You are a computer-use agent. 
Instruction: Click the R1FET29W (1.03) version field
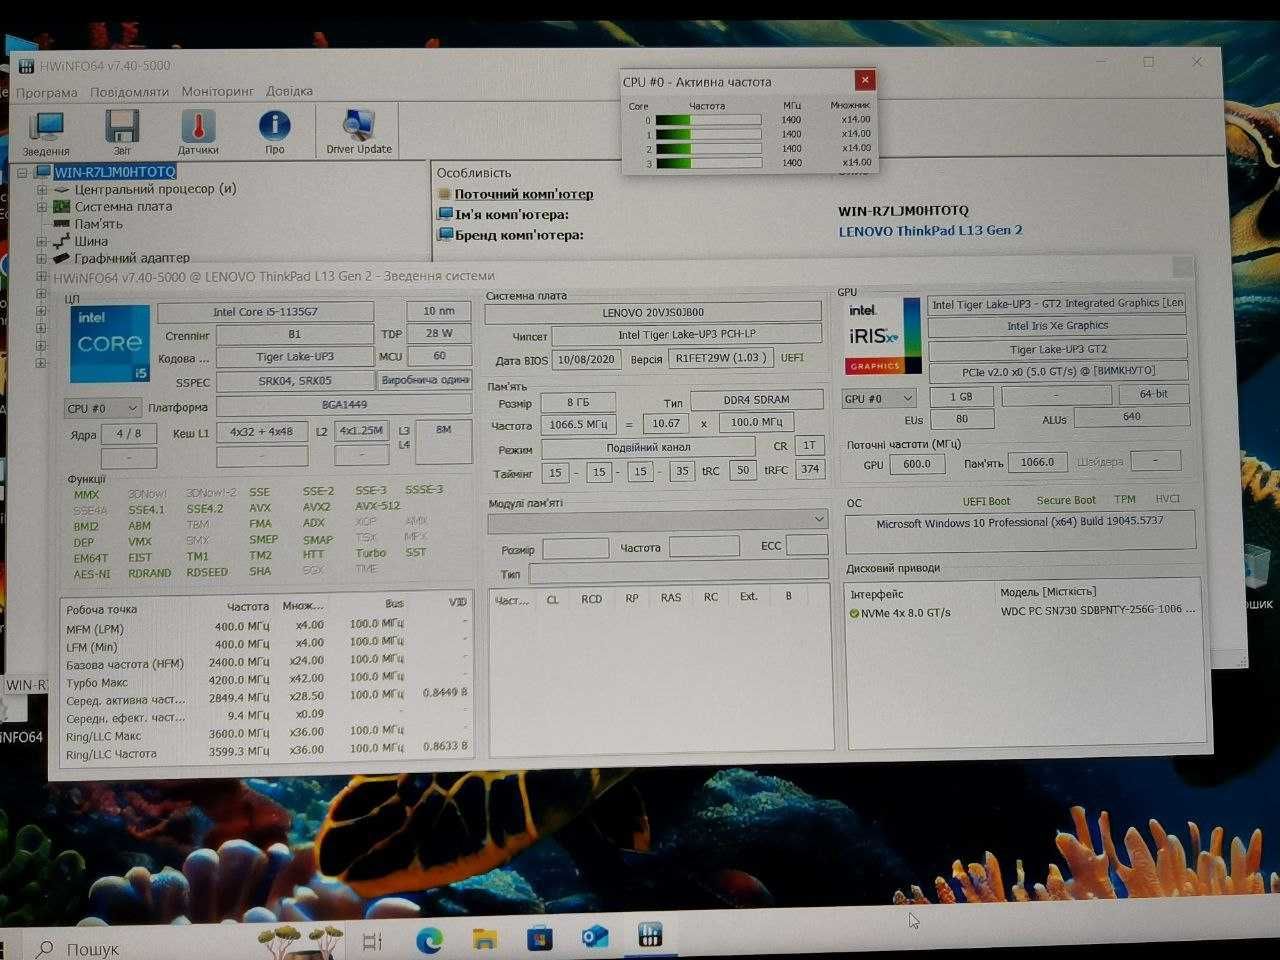[x=720, y=358]
